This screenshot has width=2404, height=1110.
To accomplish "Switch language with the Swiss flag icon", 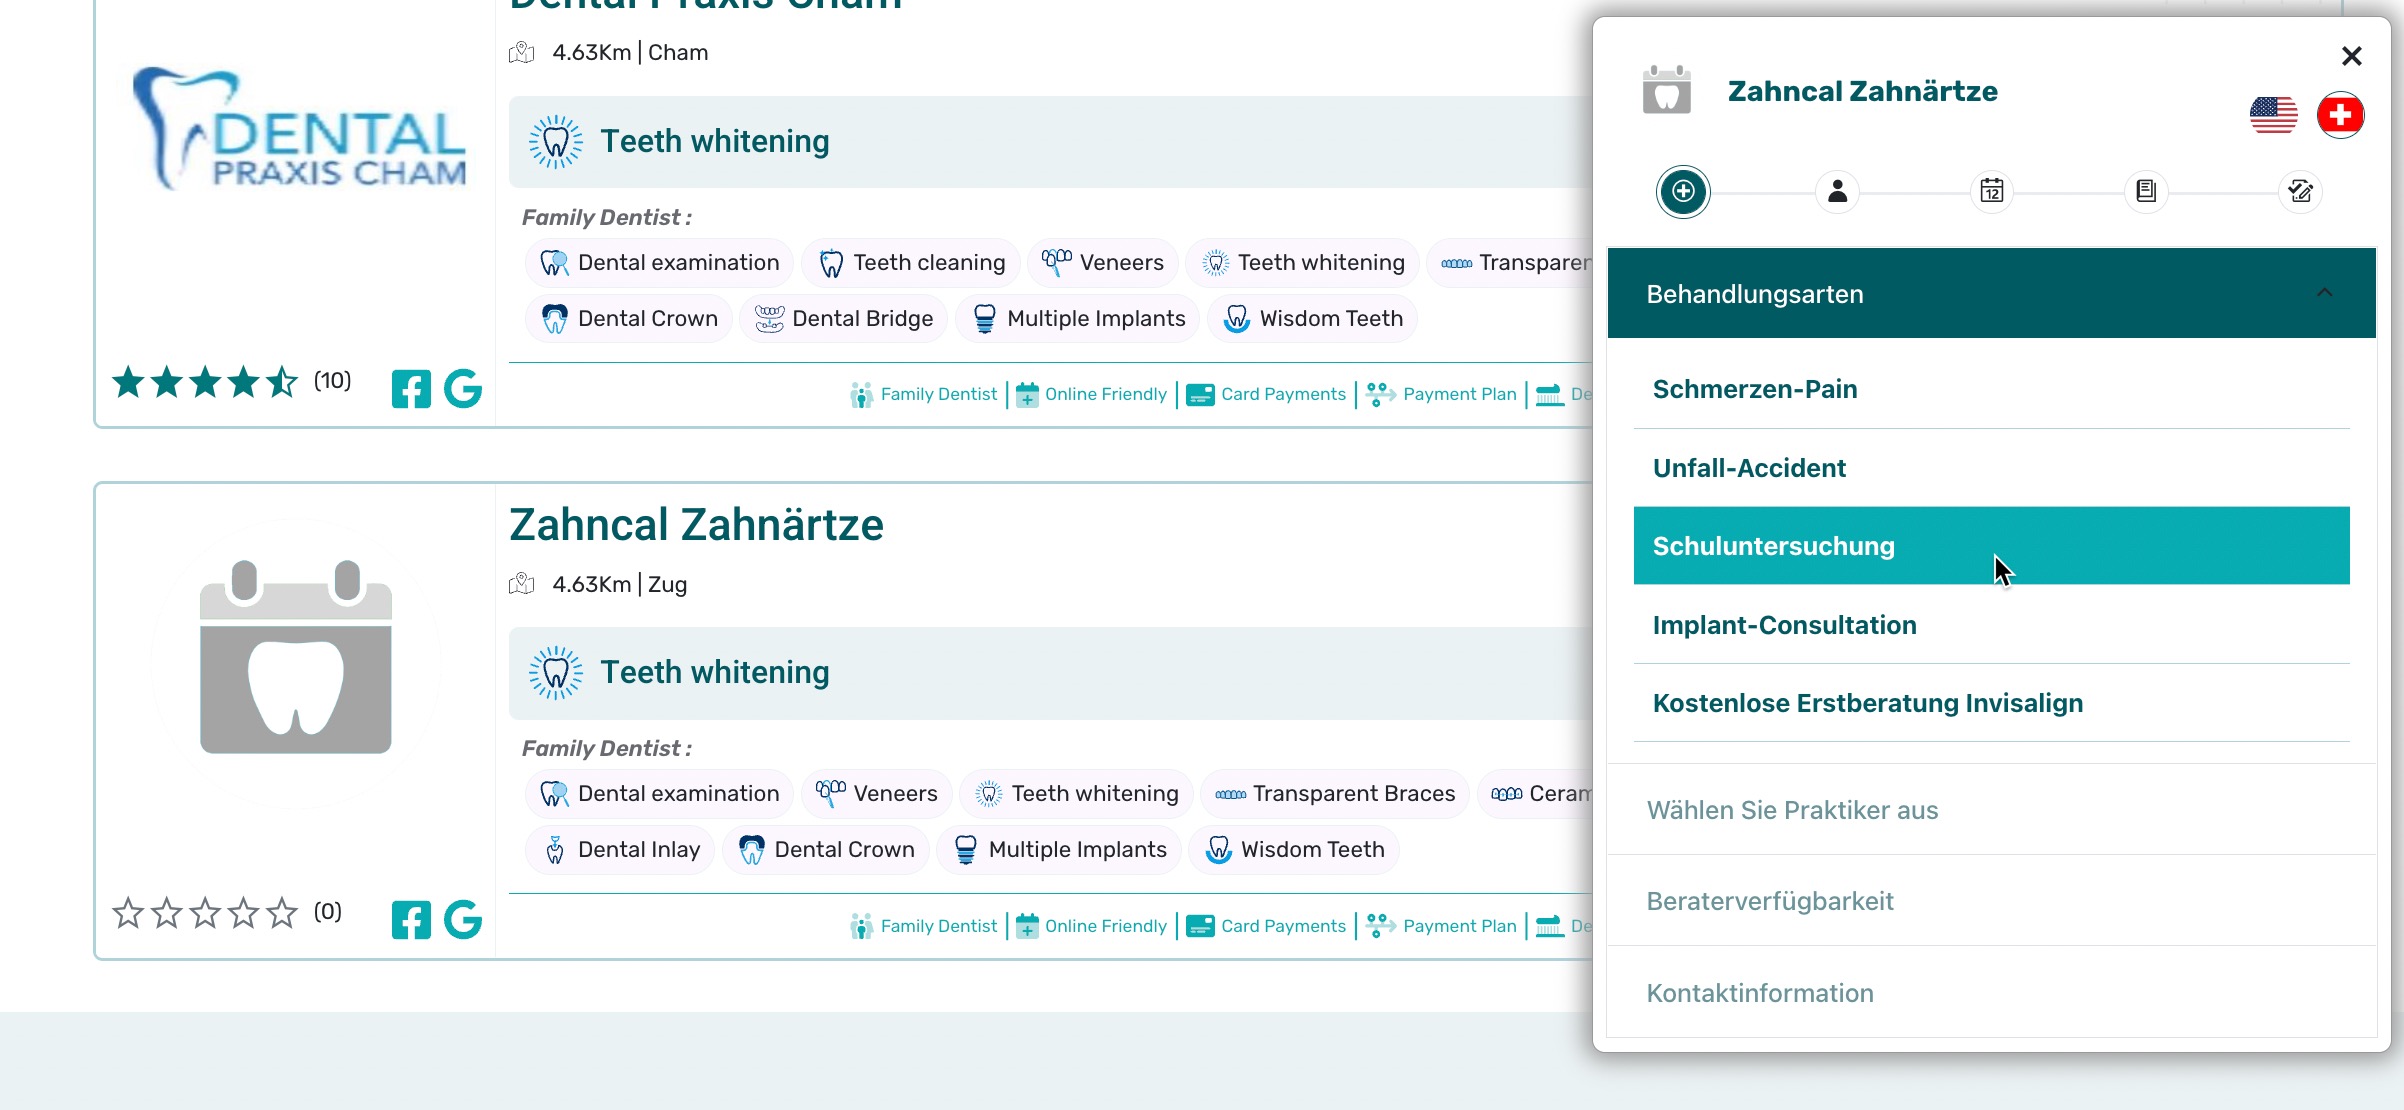I will pos(2340,115).
